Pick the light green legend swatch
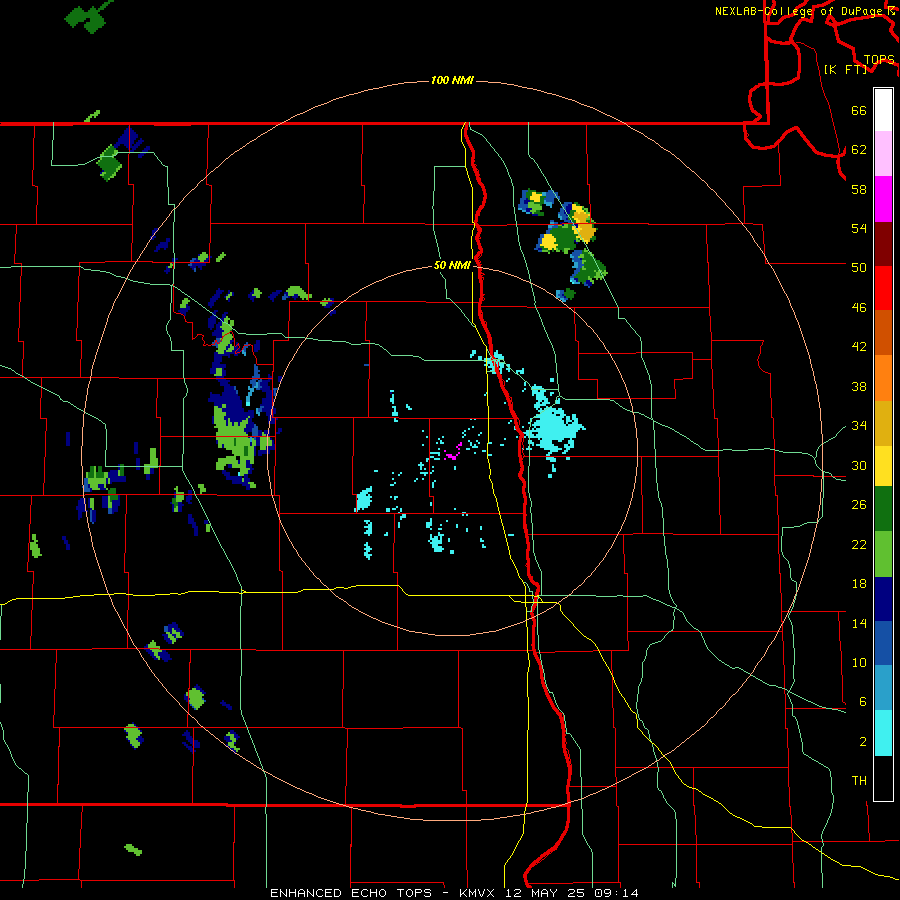 (x=883, y=554)
